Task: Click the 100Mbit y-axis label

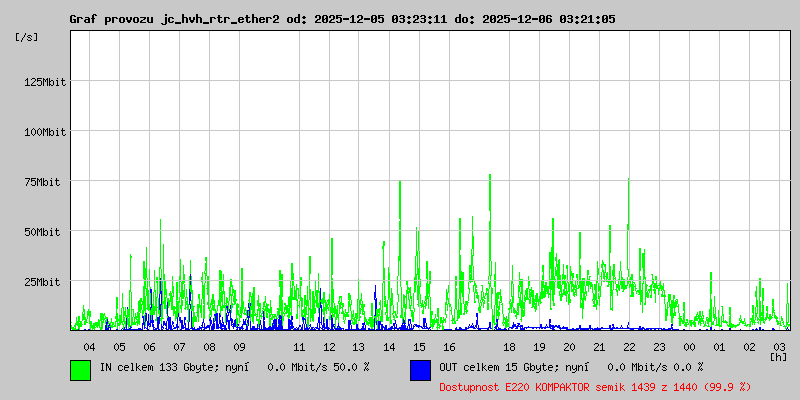Action: point(45,132)
